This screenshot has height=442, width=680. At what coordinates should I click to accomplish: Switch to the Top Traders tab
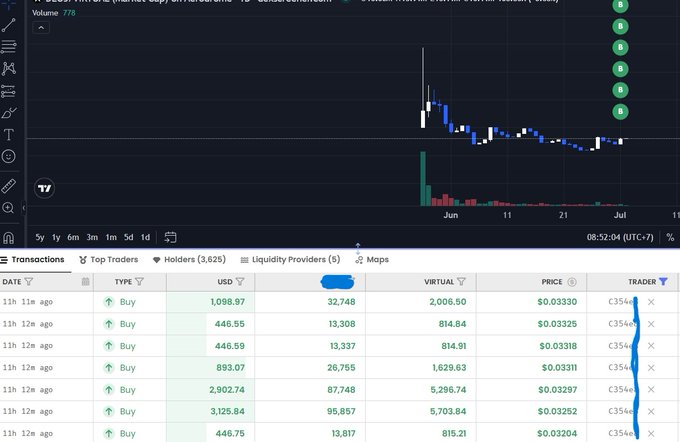[x=108, y=259]
